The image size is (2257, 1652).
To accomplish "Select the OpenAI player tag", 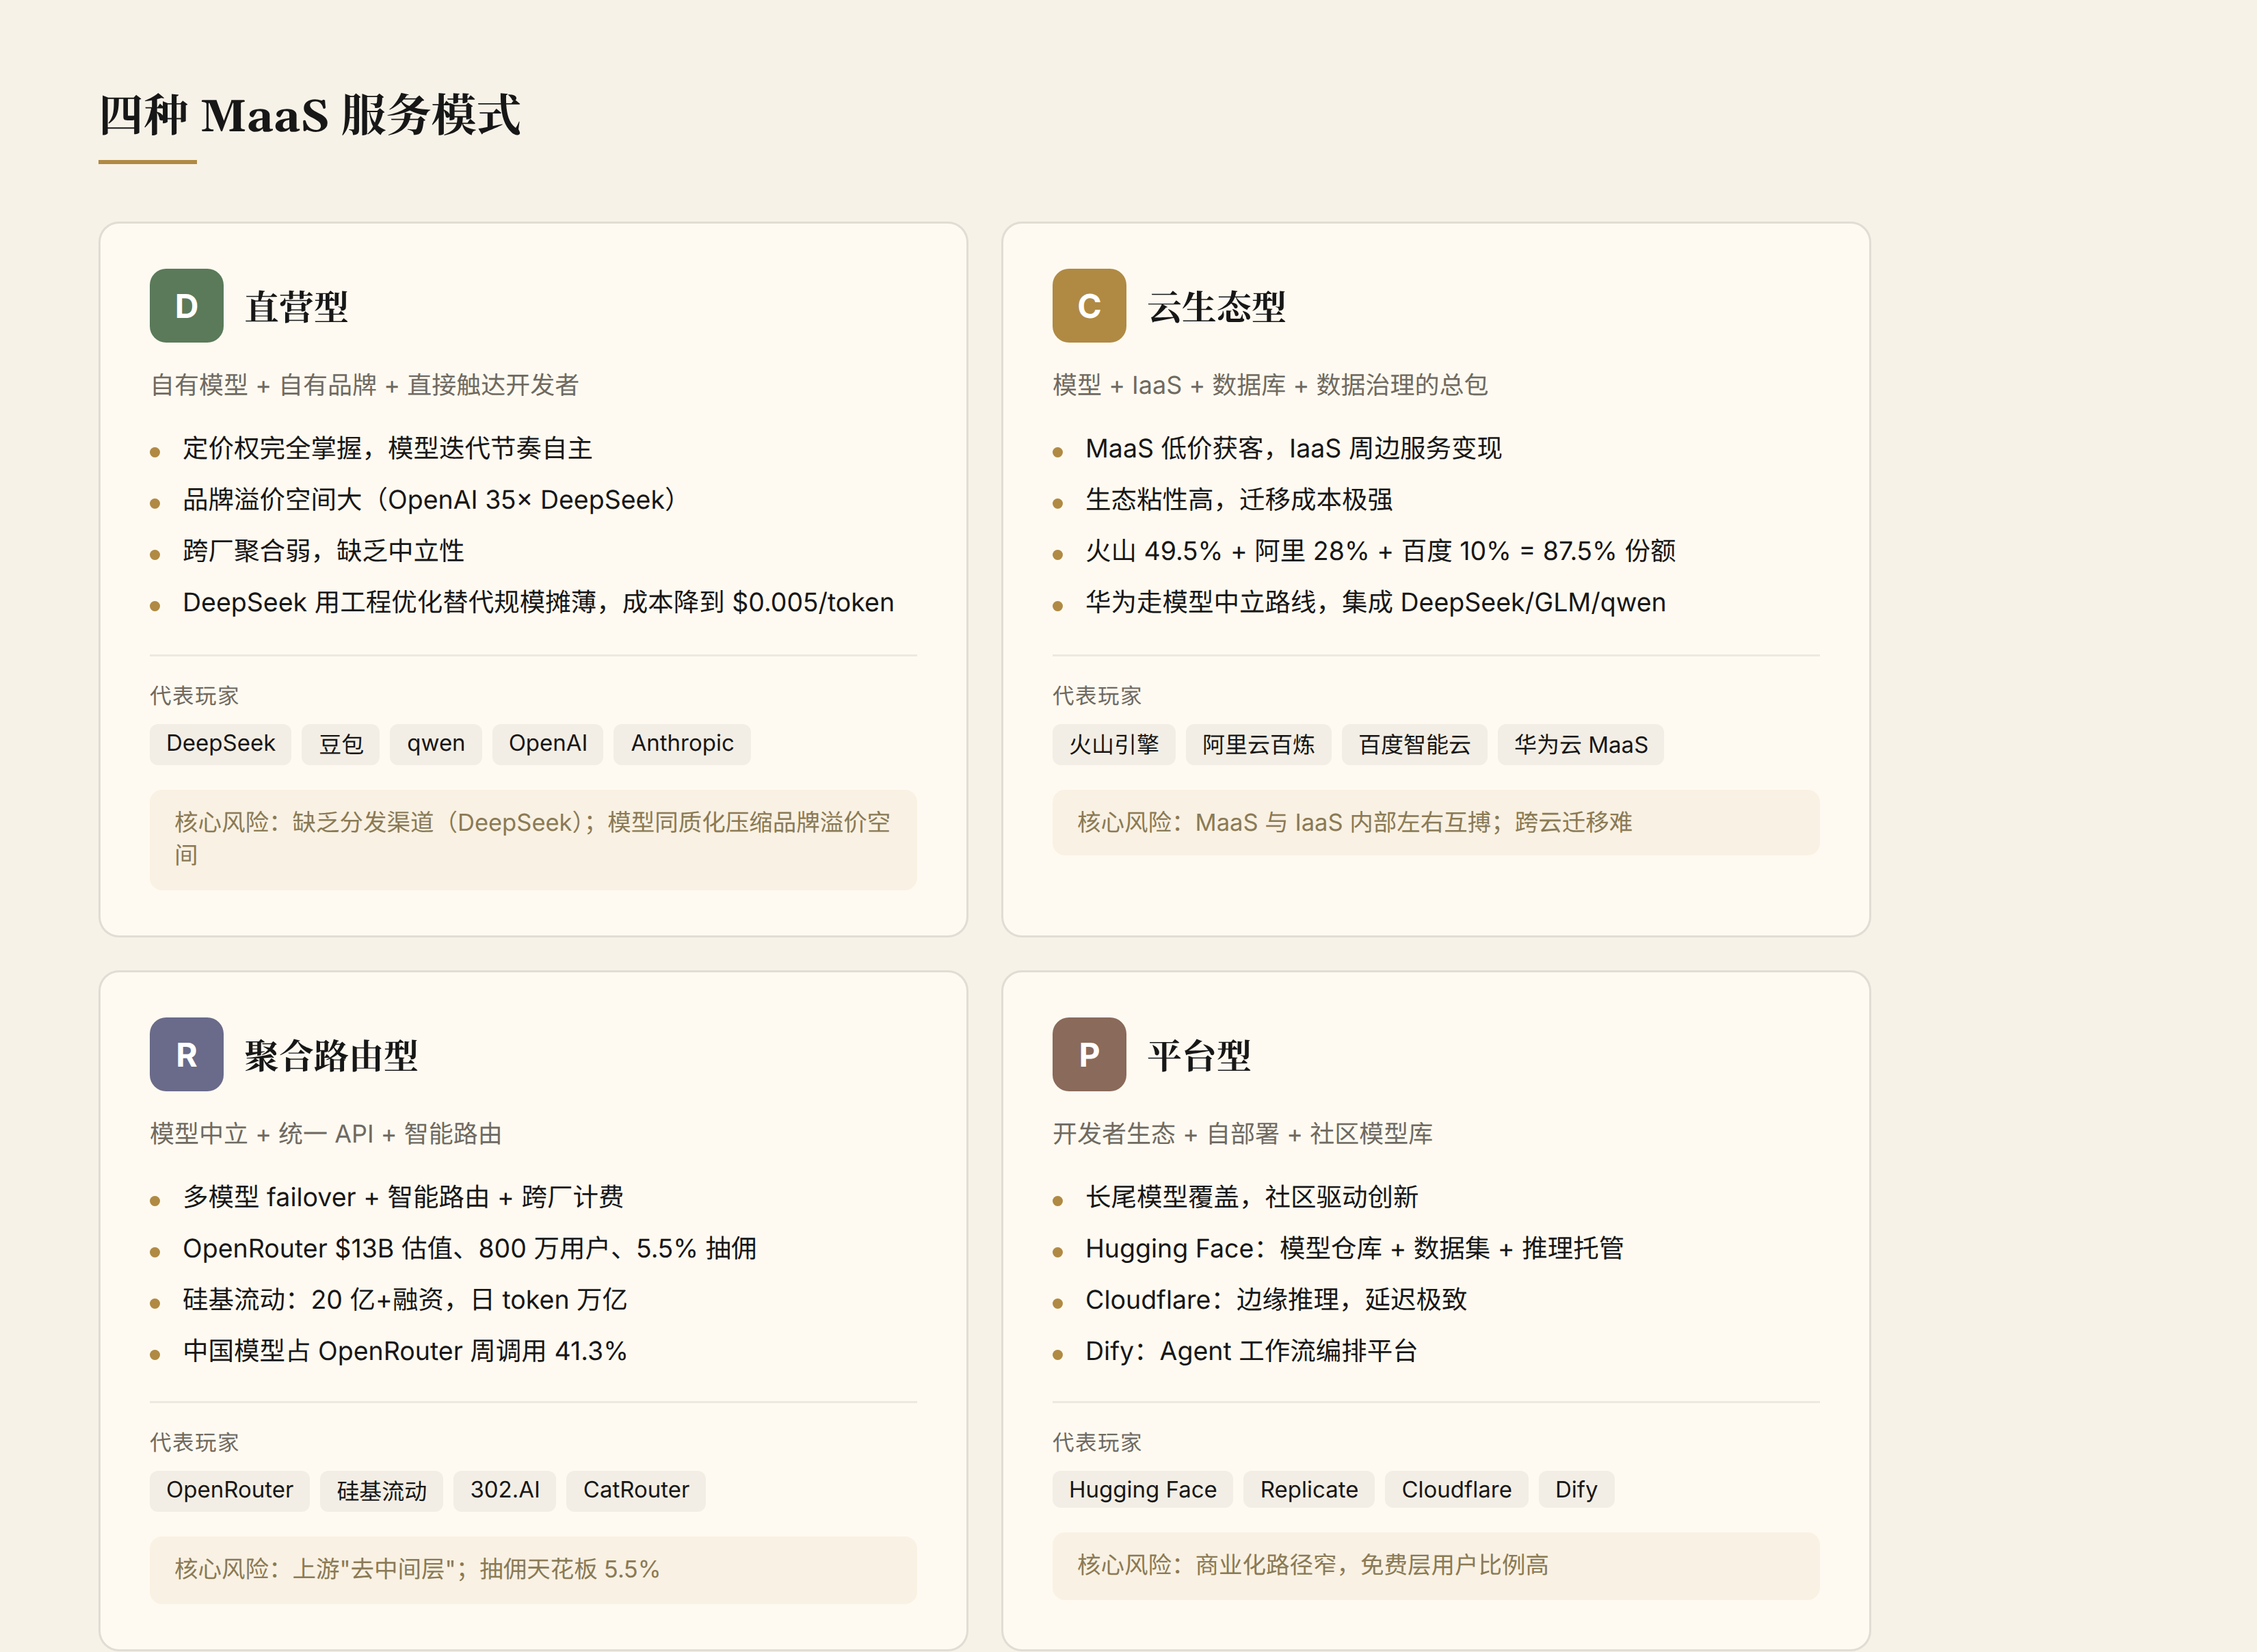I will coord(547,744).
